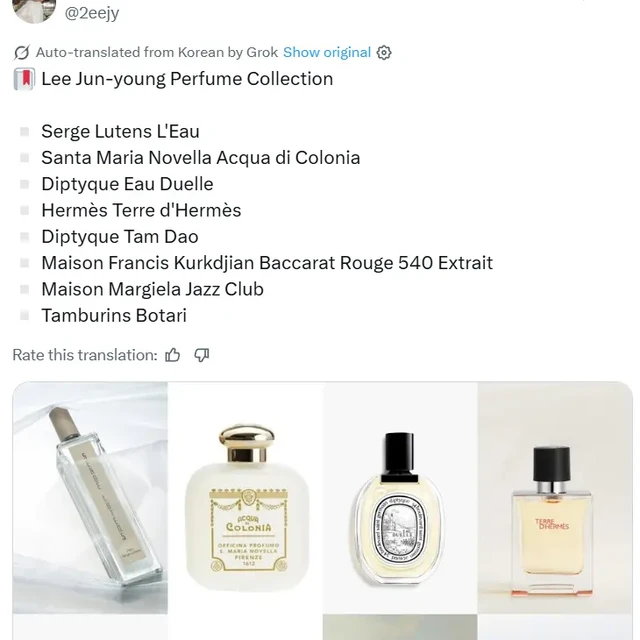The image size is (640, 640).
Task: Click the bullet next to Serge Lutens L'Eau
Action: coord(24,132)
